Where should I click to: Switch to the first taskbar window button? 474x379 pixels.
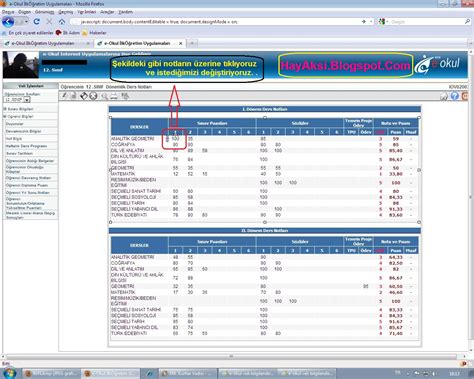[x=51, y=373]
